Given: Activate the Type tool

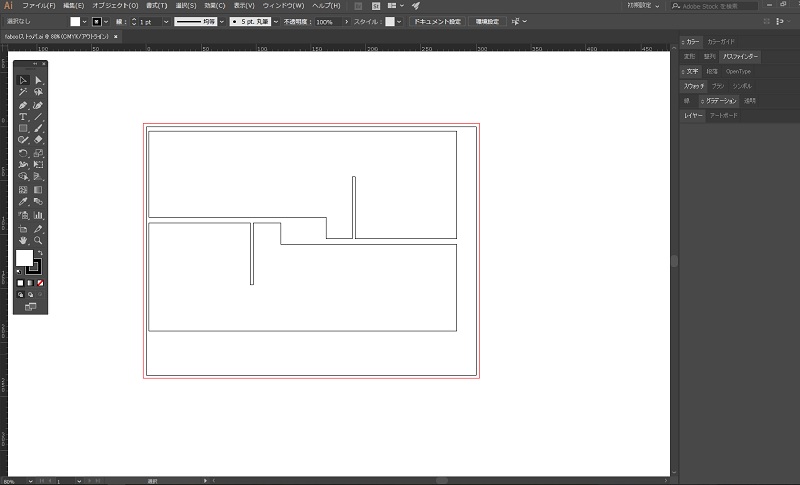Looking at the screenshot, I should pos(22,116).
